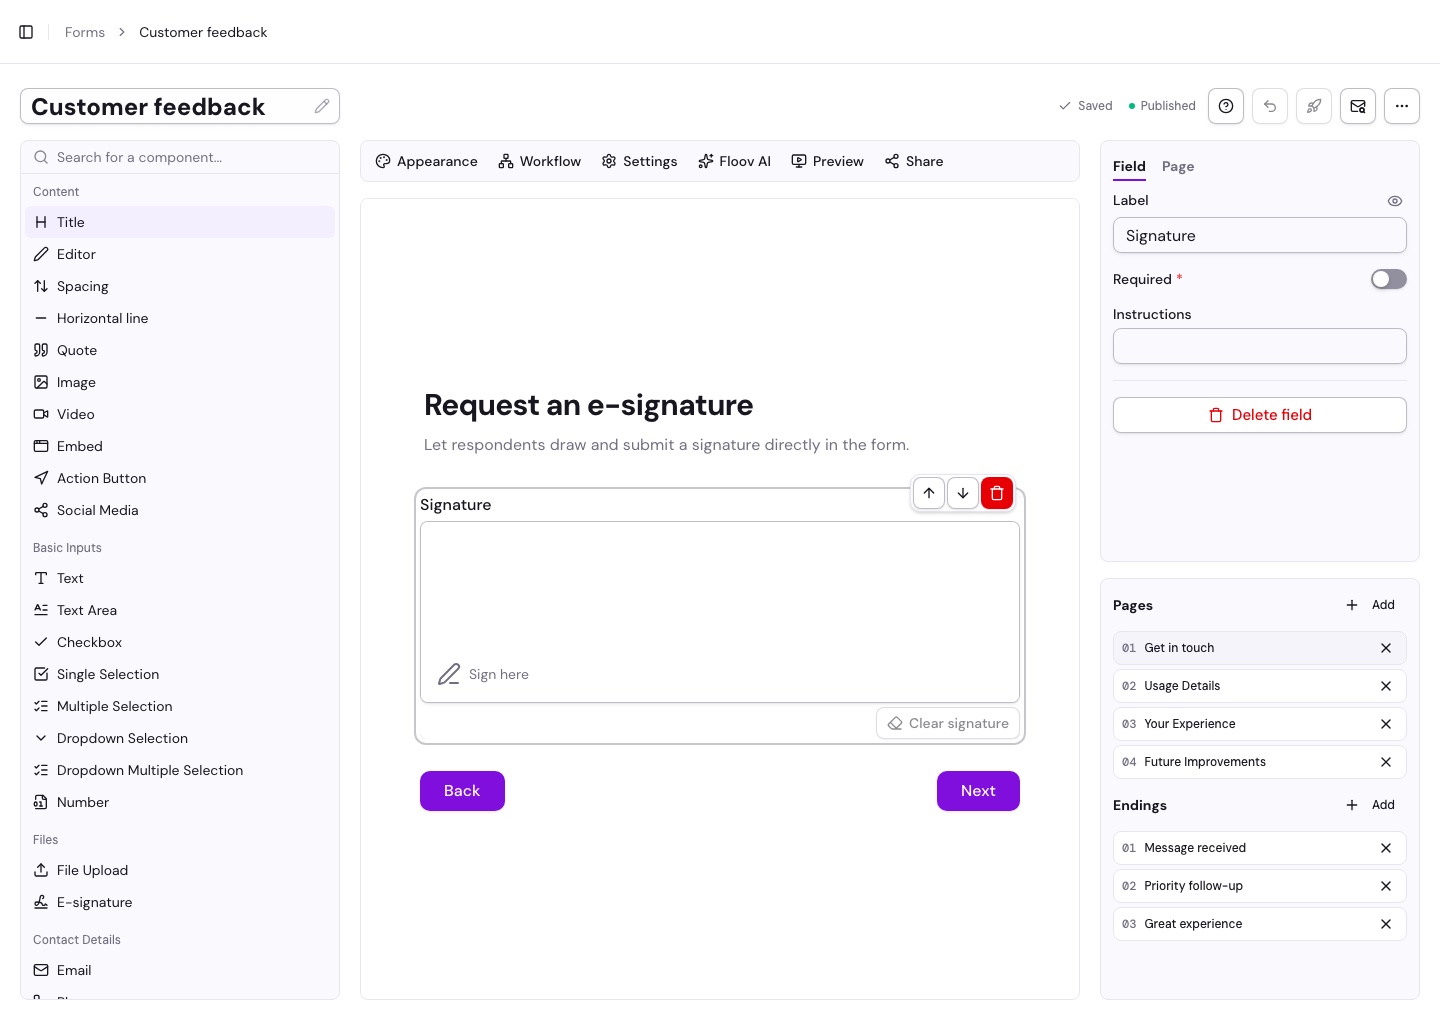This screenshot has width=1440, height=1024.
Task: Move the Signature field down
Action: [x=963, y=493]
